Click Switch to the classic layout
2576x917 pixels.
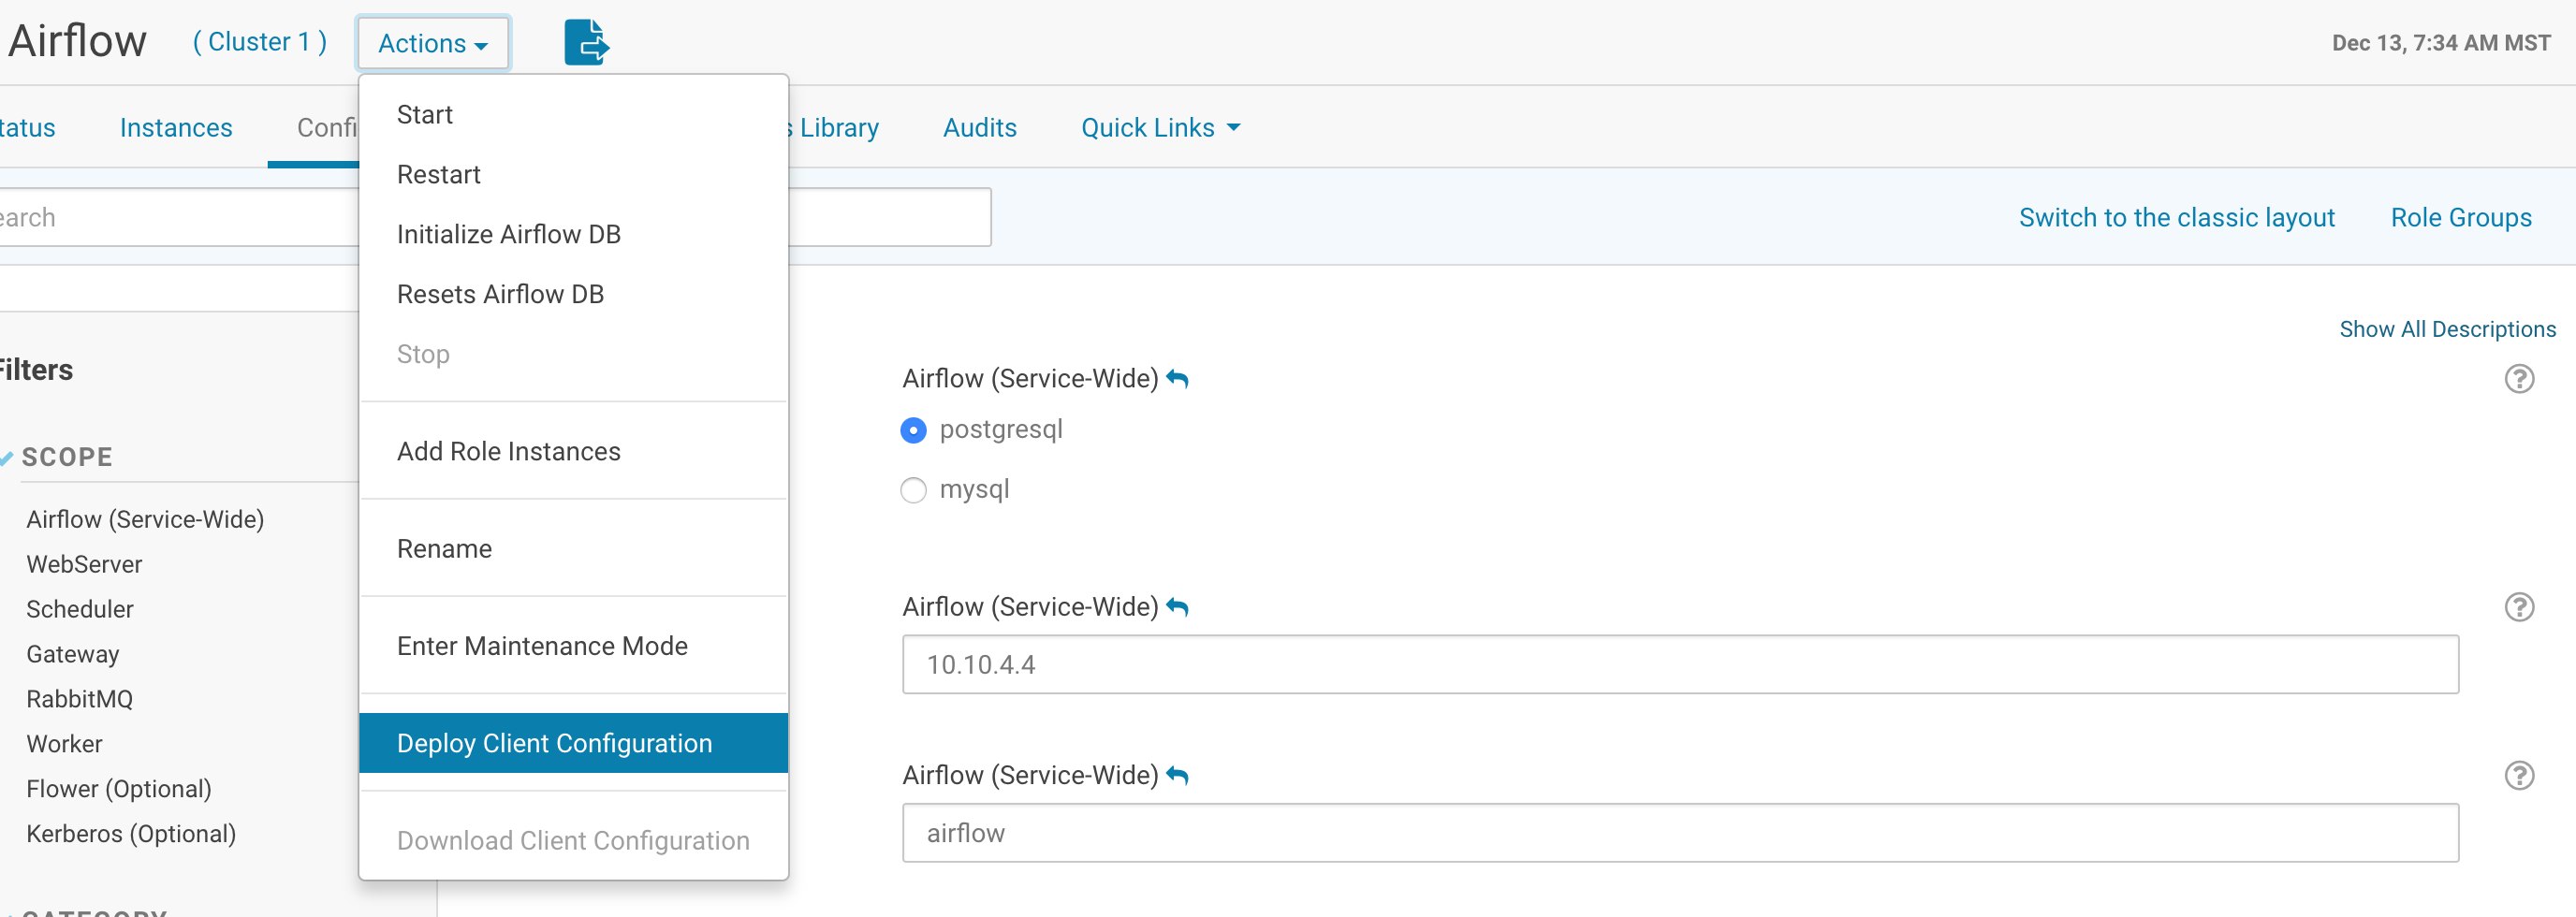click(2177, 217)
